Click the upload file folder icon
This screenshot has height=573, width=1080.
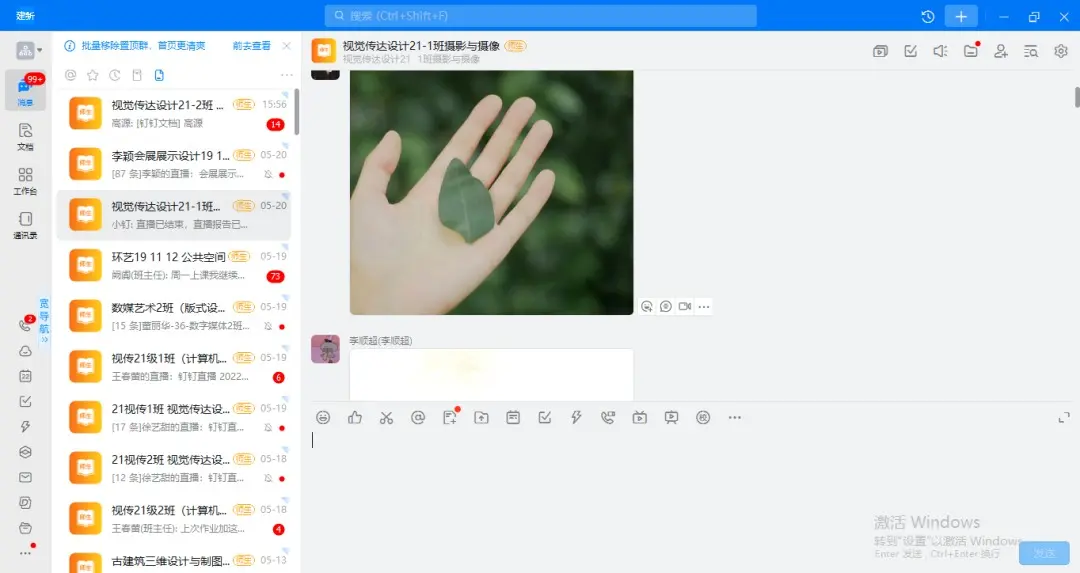click(481, 417)
